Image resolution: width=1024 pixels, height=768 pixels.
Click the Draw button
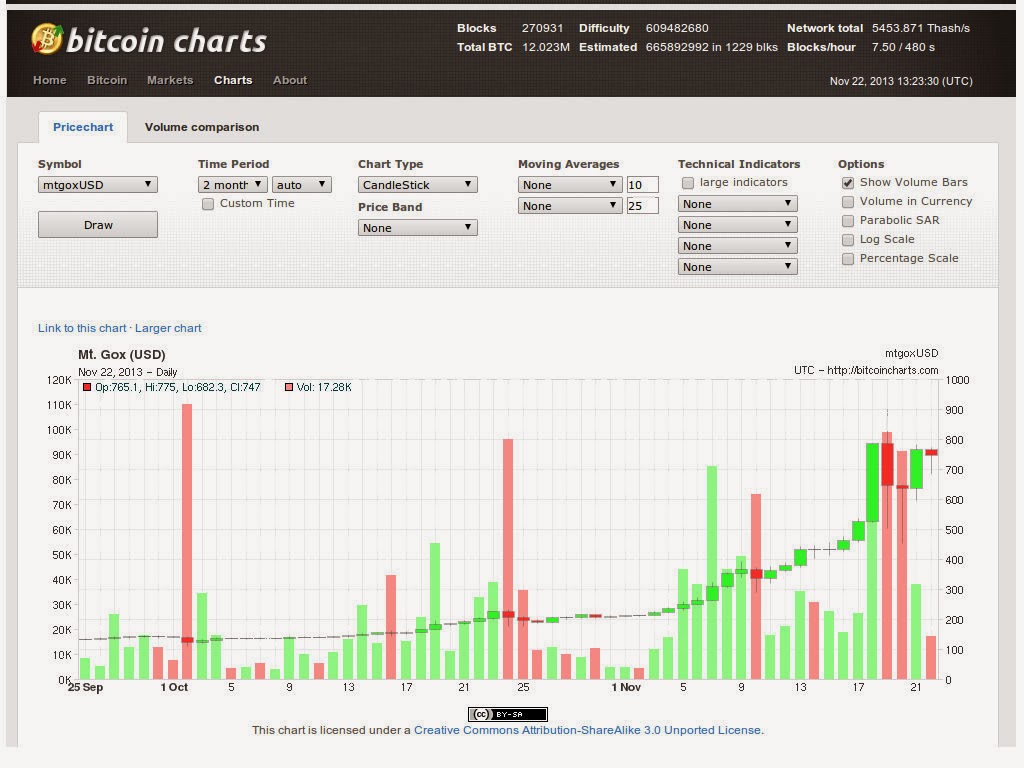point(97,225)
